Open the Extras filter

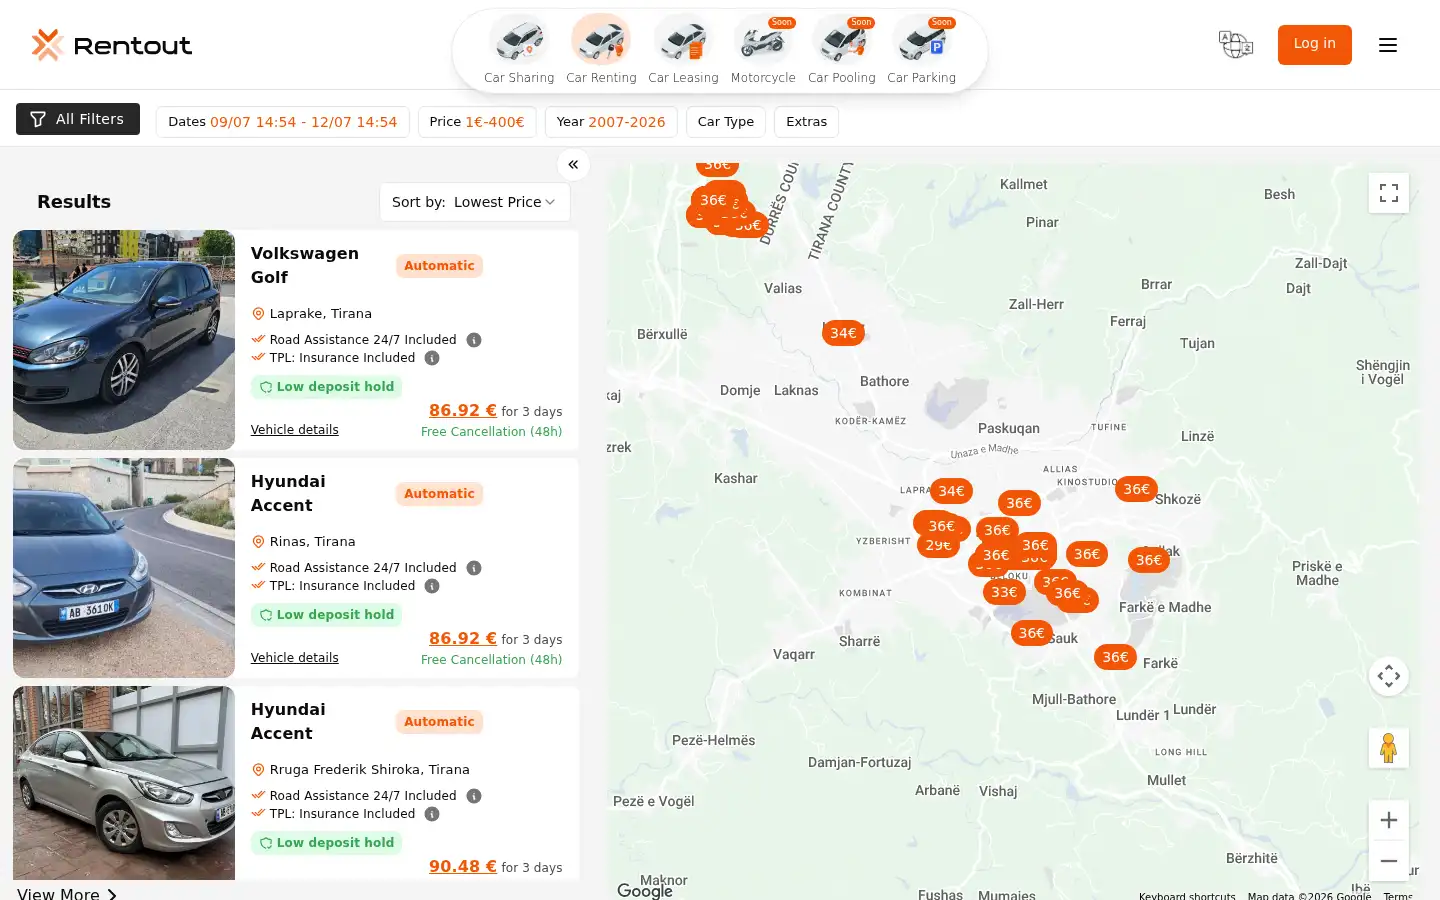coord(806,122)
